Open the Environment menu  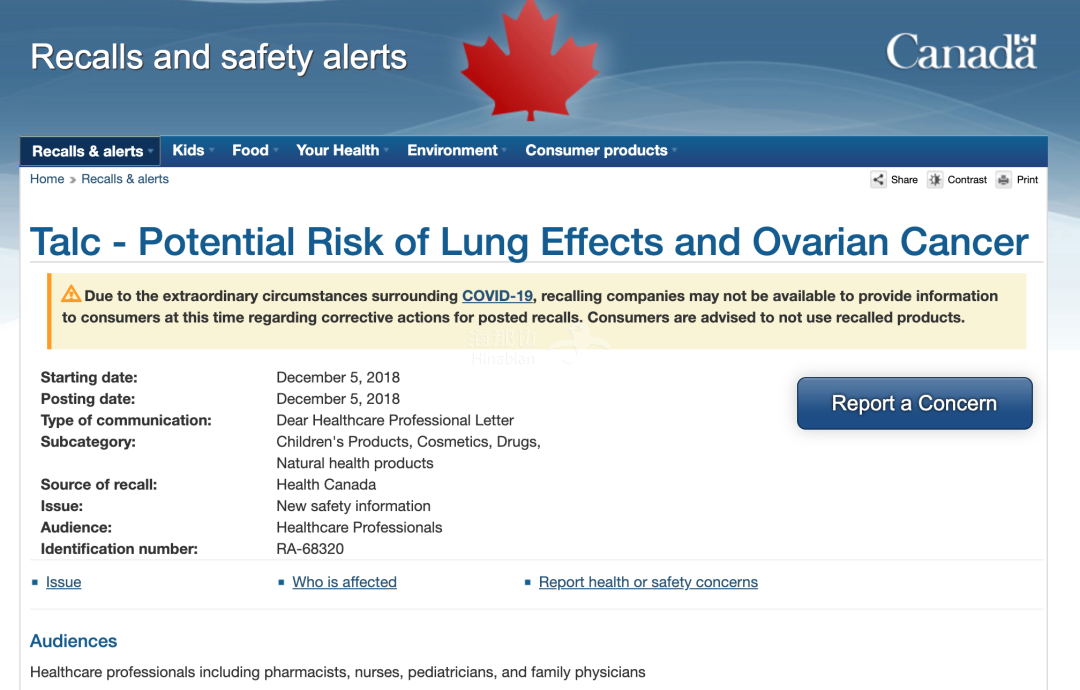(456, 150)
